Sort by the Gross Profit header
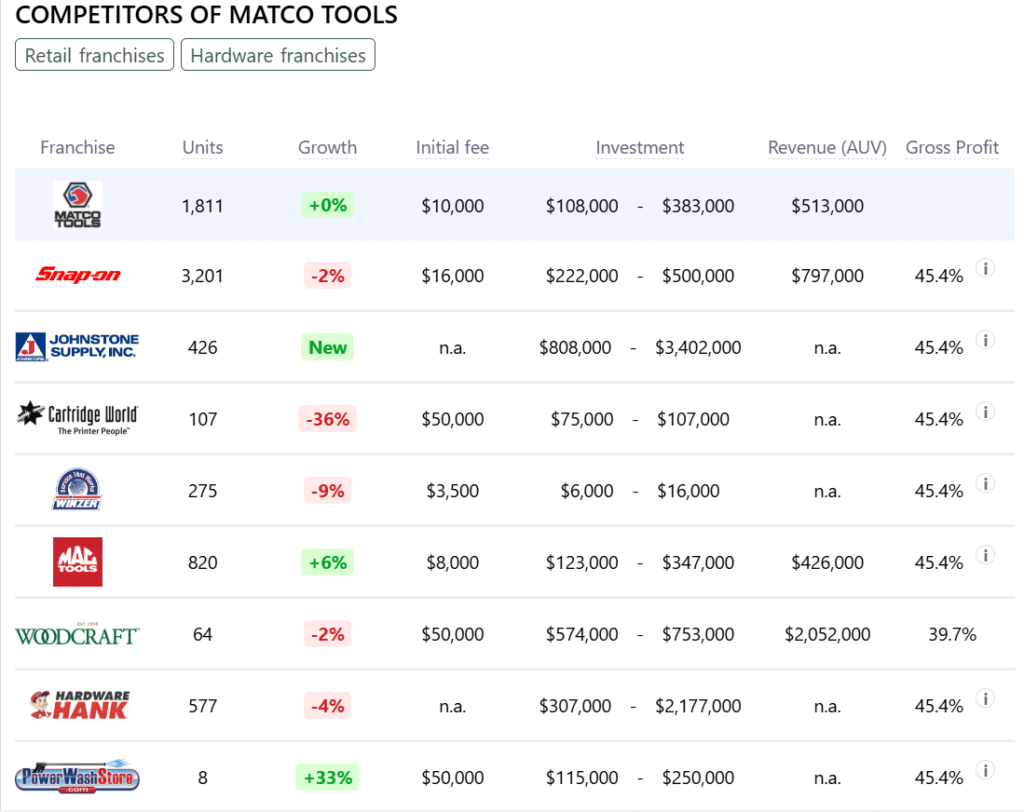This screenshot has width=1024, height=812. [x=952, y=148]
